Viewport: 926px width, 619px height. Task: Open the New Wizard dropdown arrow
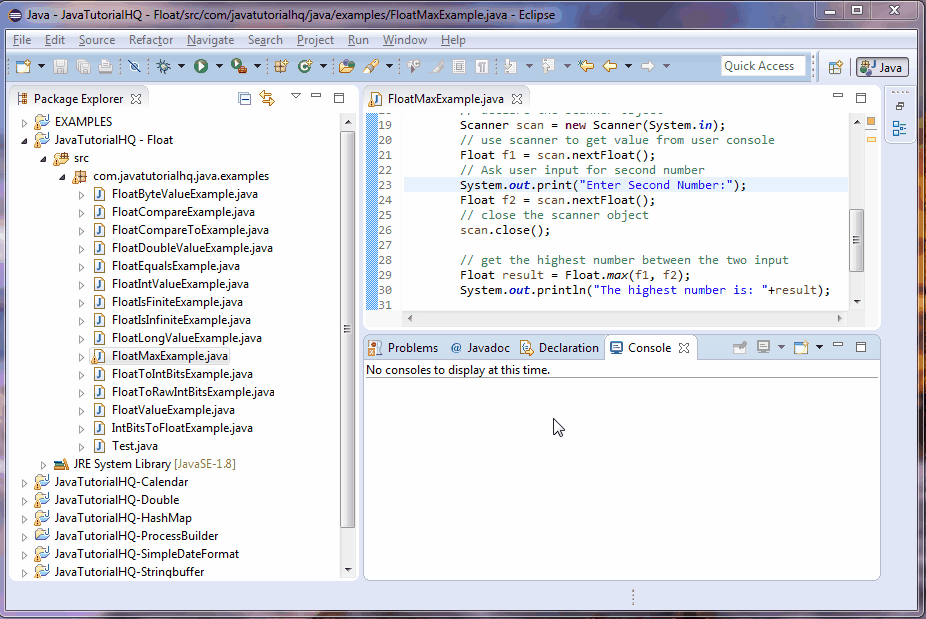[x=40, y=64]
